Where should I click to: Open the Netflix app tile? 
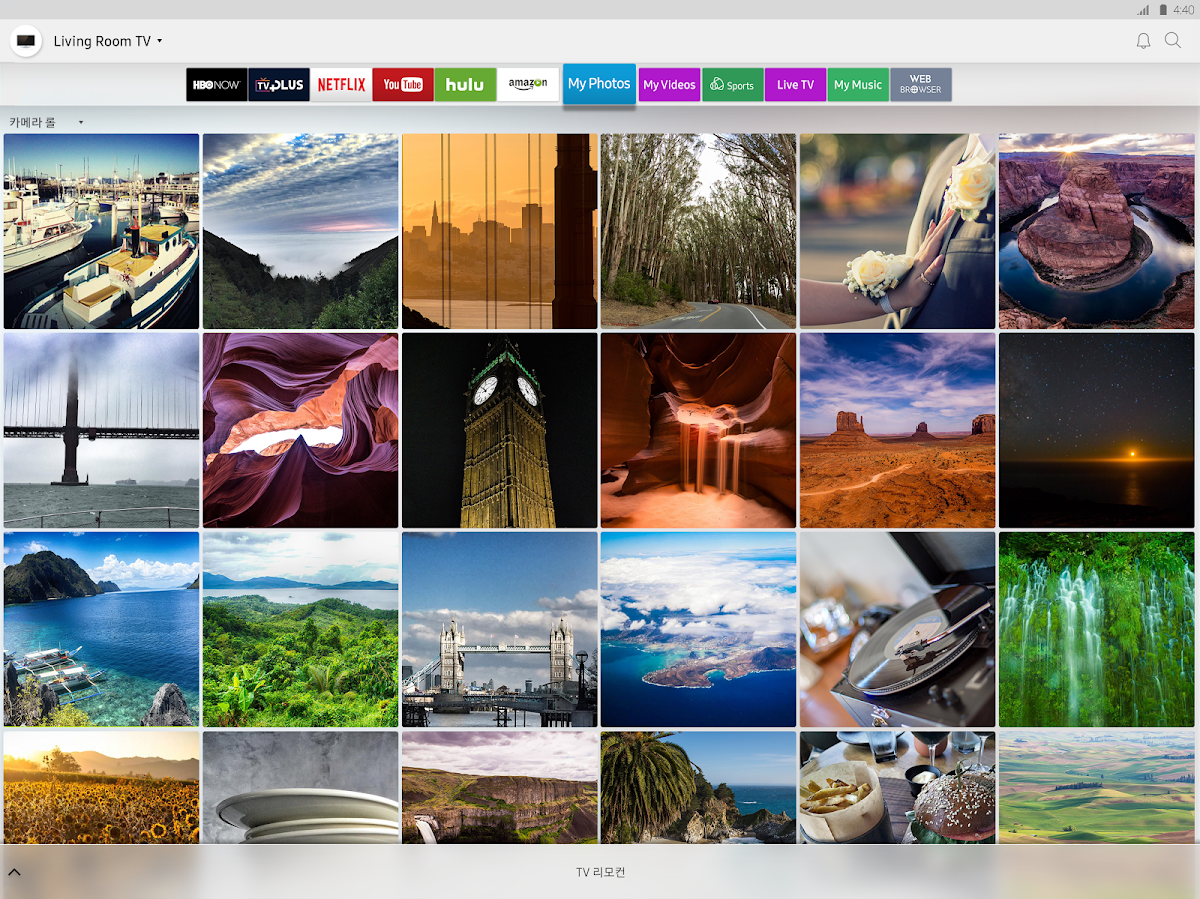pos(341,85)
